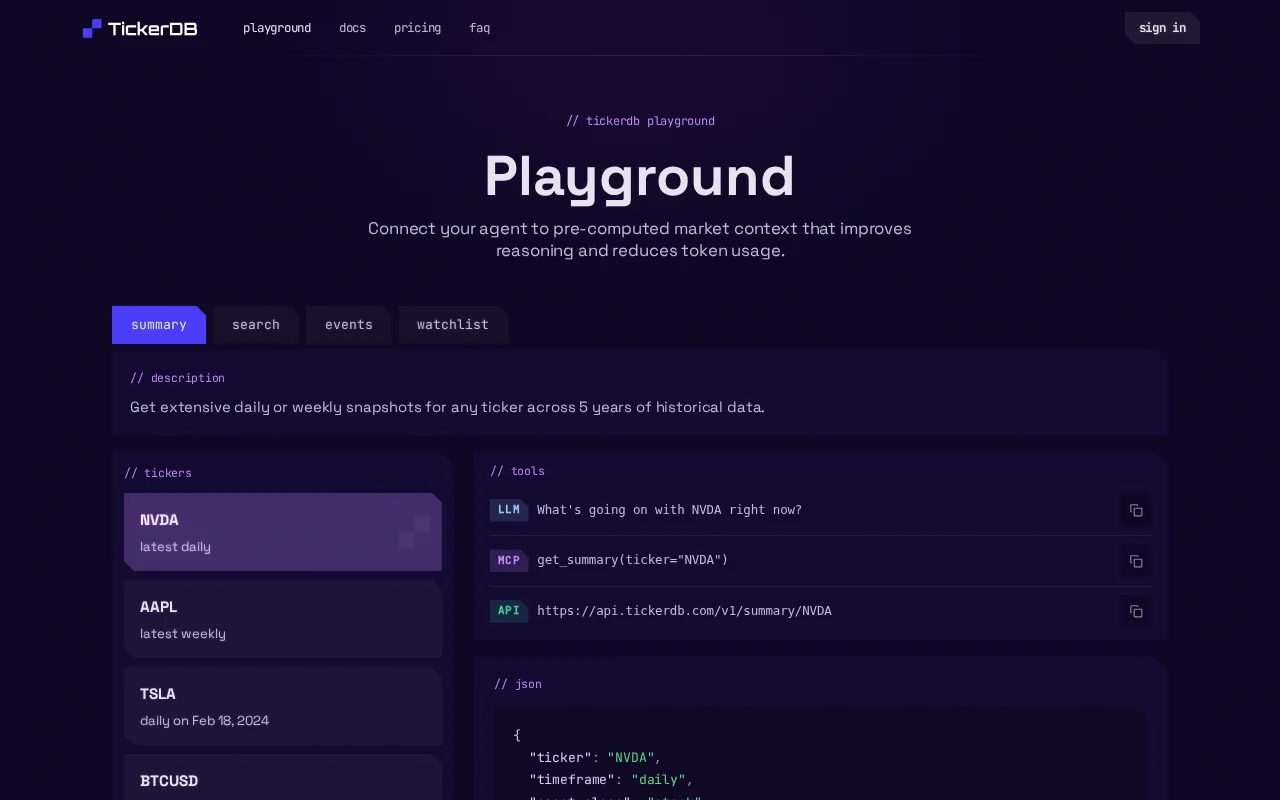1280x800 pixels.
Task: Click the "timeframe": "daily" JSON line
Action: pos(611,779)
